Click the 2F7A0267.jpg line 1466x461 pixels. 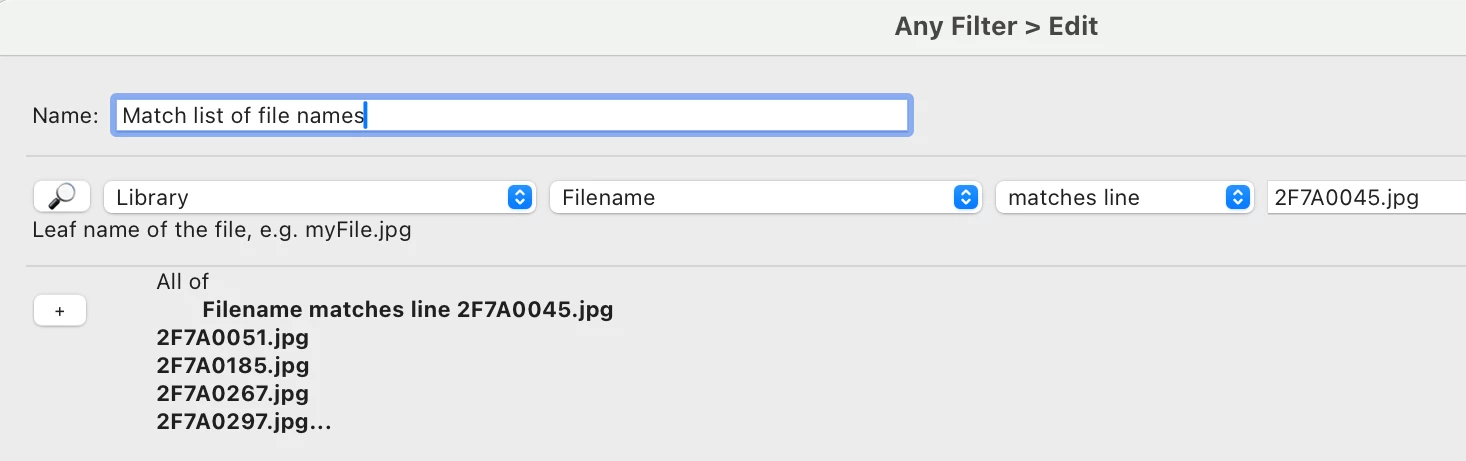pyautogui.click(x=233, y=393)
